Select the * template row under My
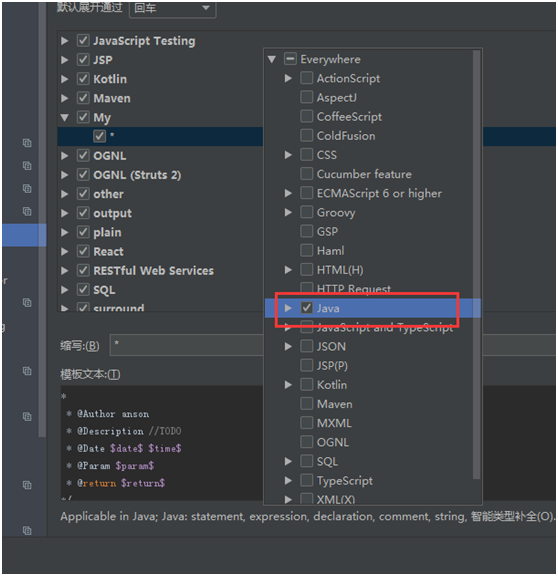Screen dimensions: 558x576 click(160, 136)
